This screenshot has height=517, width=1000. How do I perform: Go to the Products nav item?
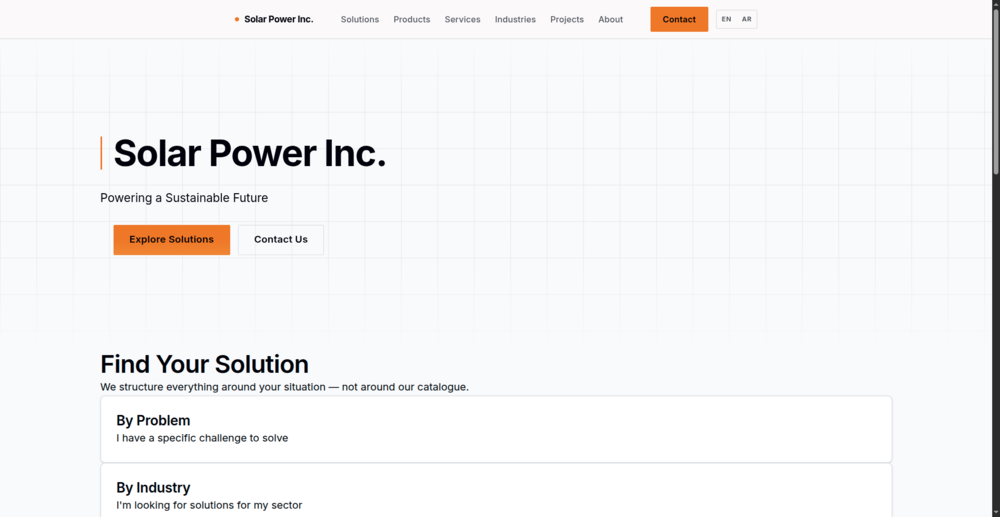click(411, 19)
